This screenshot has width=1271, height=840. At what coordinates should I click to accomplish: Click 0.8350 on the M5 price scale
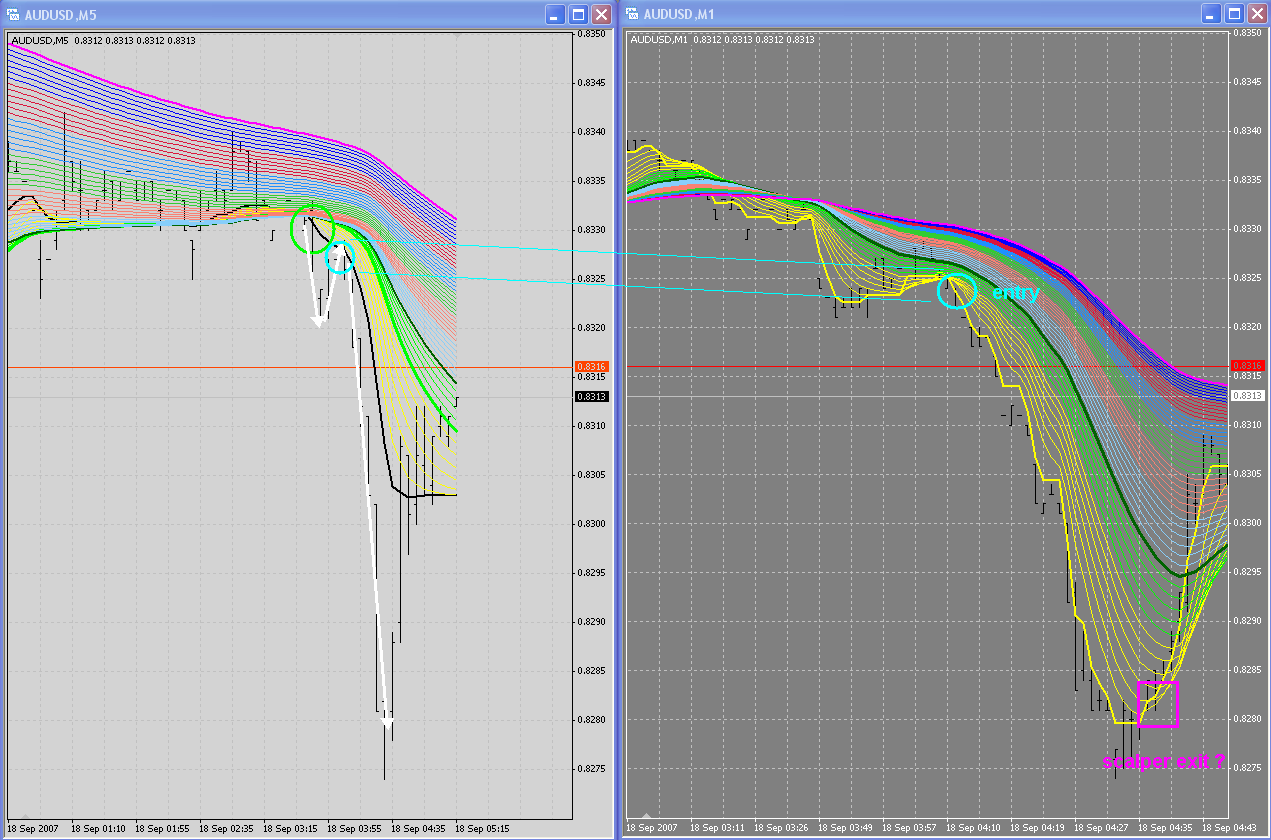click(x=593, y=34)
